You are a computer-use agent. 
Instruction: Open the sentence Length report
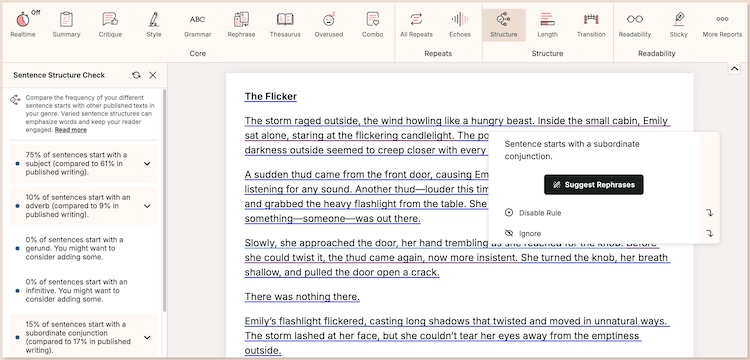(547, 24)
